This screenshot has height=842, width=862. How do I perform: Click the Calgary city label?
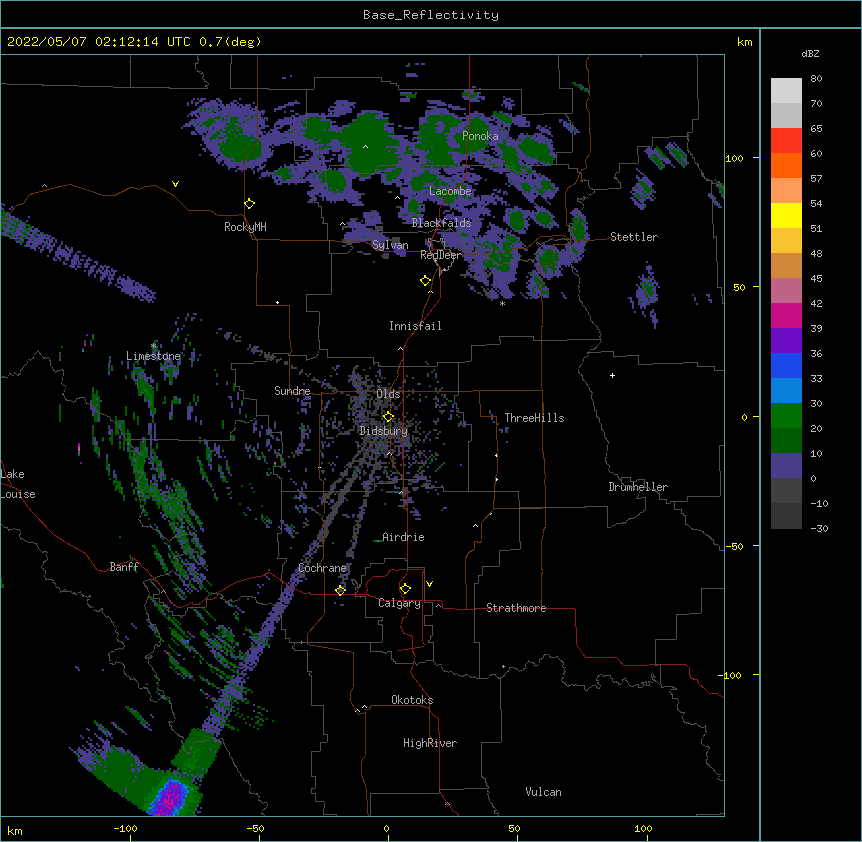(x=399, y=603)
